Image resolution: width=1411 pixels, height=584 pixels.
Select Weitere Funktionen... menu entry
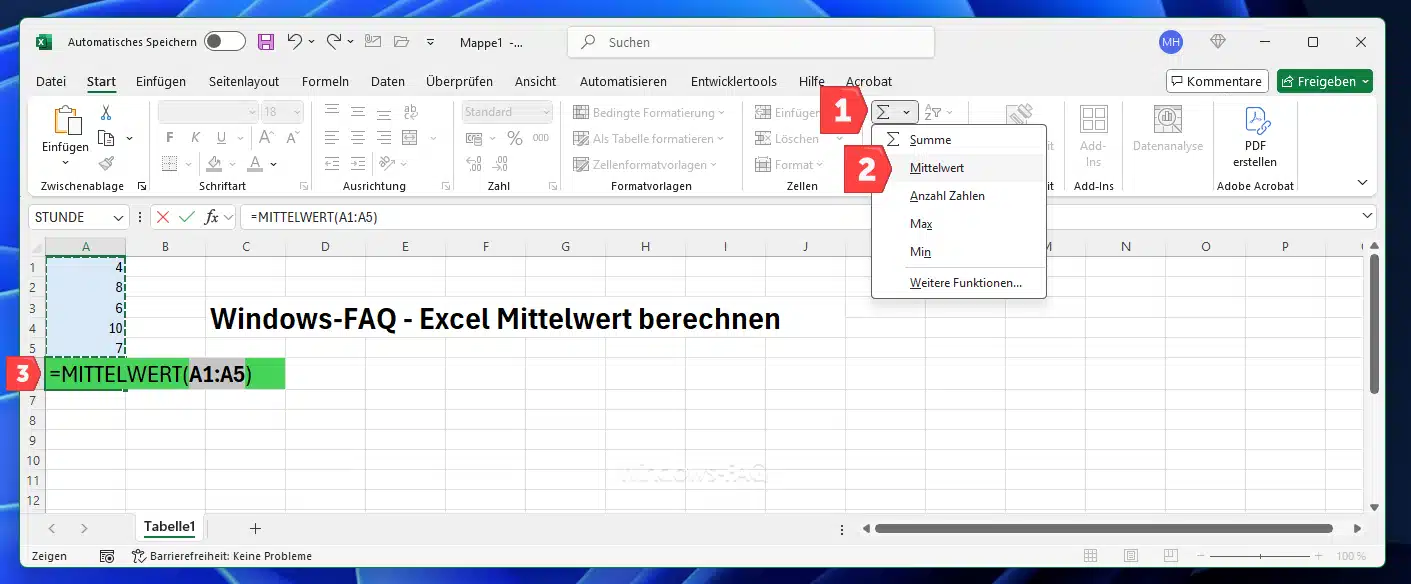(x=965, y=283)
